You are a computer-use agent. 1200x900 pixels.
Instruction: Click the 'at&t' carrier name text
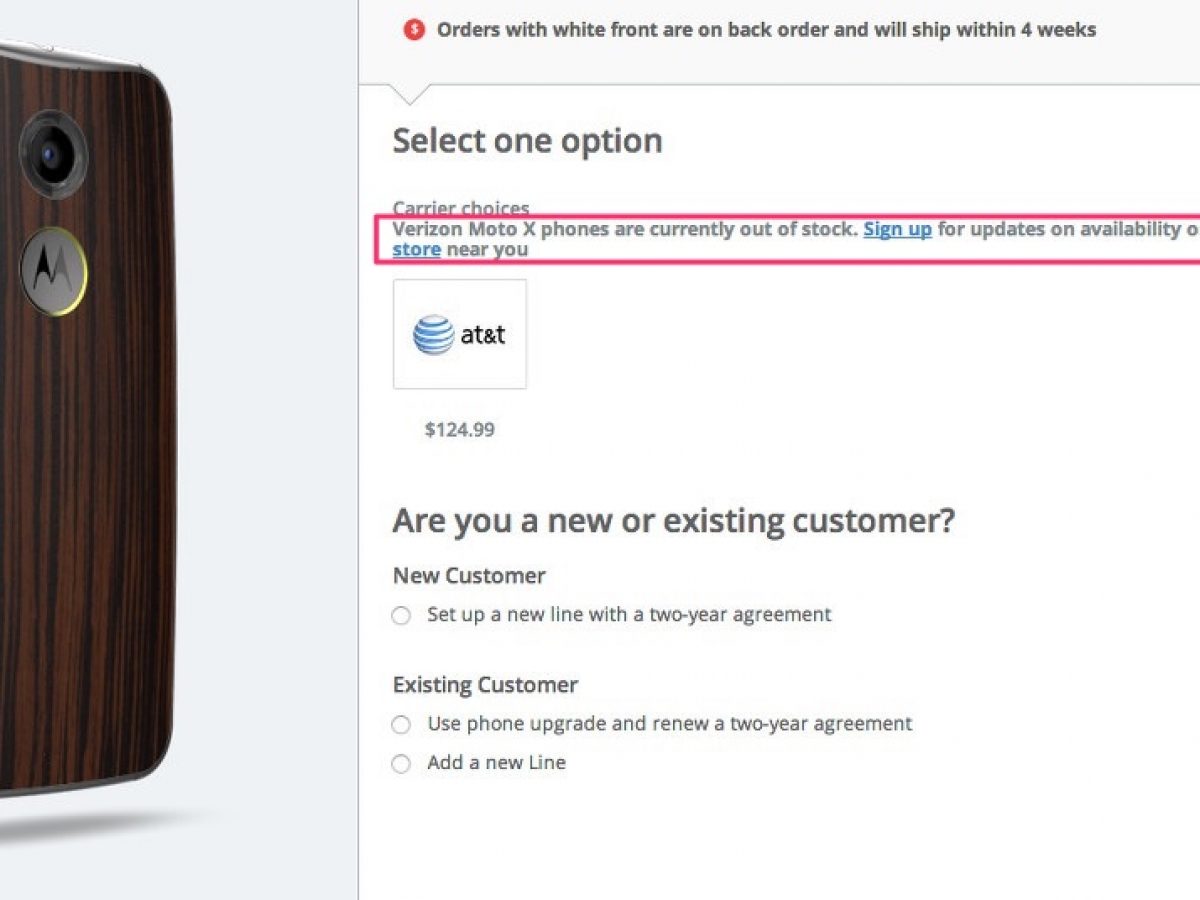(483, 335)
